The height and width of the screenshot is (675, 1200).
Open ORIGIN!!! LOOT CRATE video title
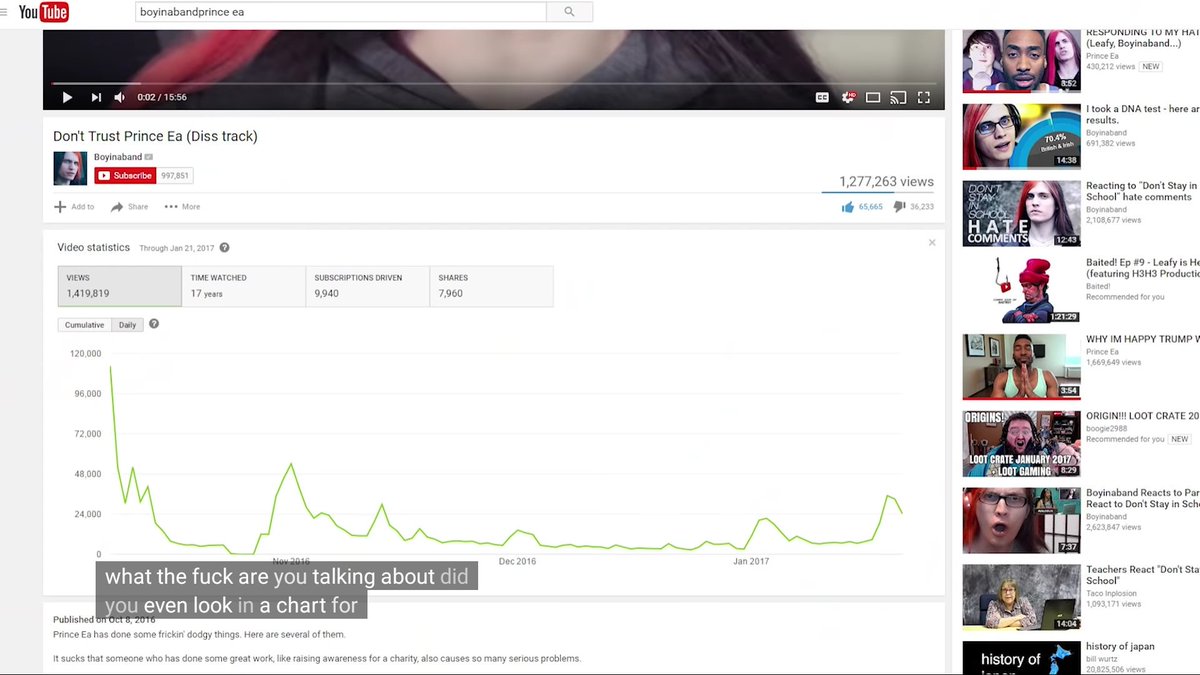click(x=1142, y=416)
